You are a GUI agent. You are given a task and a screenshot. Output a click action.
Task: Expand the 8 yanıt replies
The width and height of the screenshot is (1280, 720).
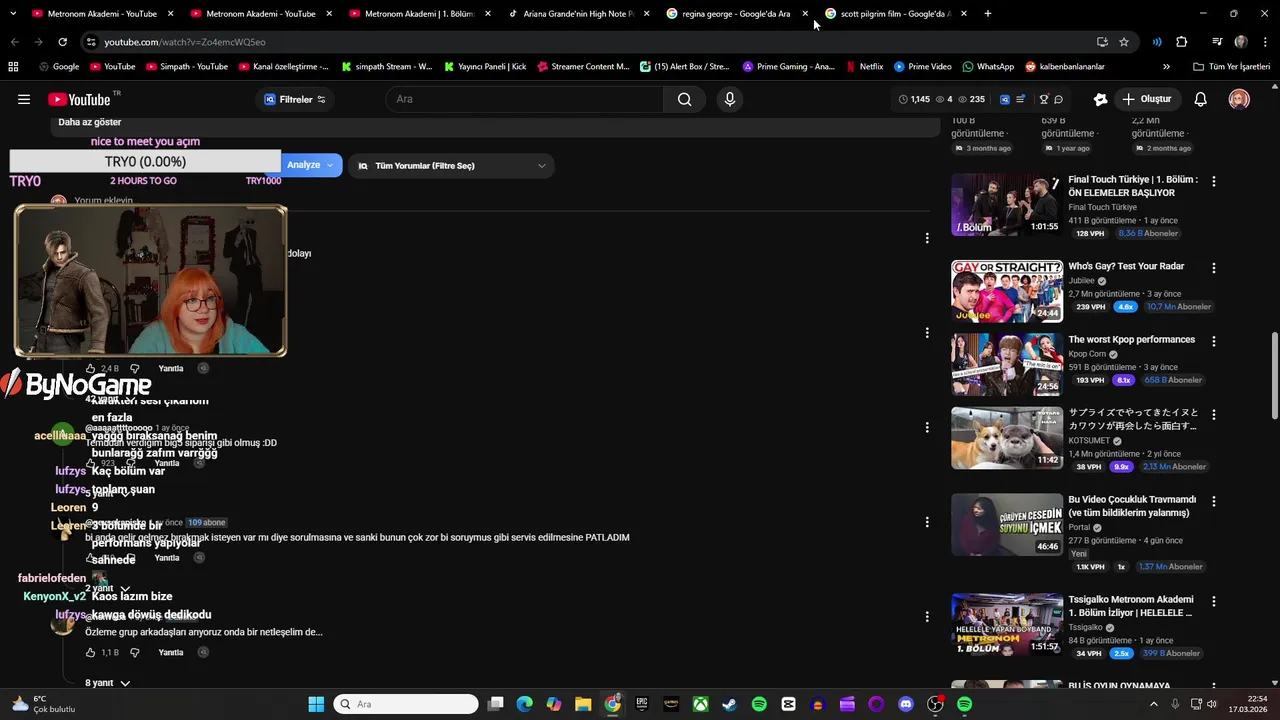pos(107,683)
